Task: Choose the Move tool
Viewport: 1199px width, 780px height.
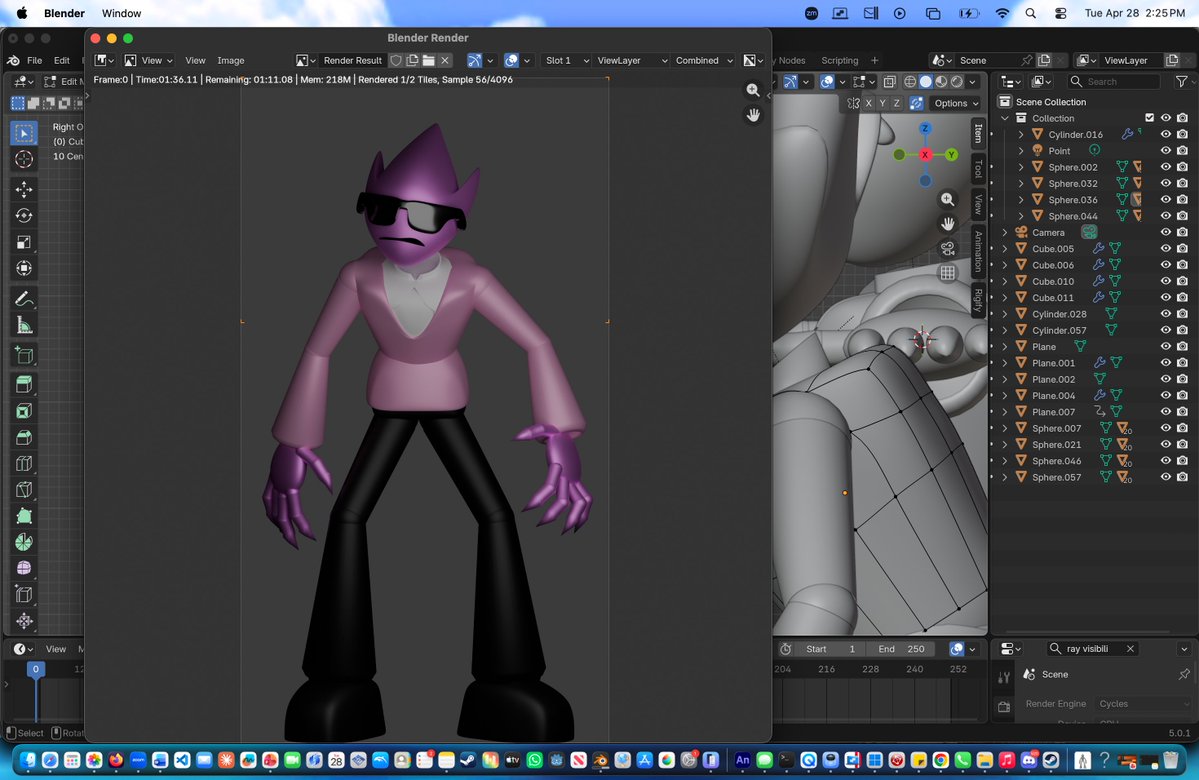Action: tap(24, 190)
